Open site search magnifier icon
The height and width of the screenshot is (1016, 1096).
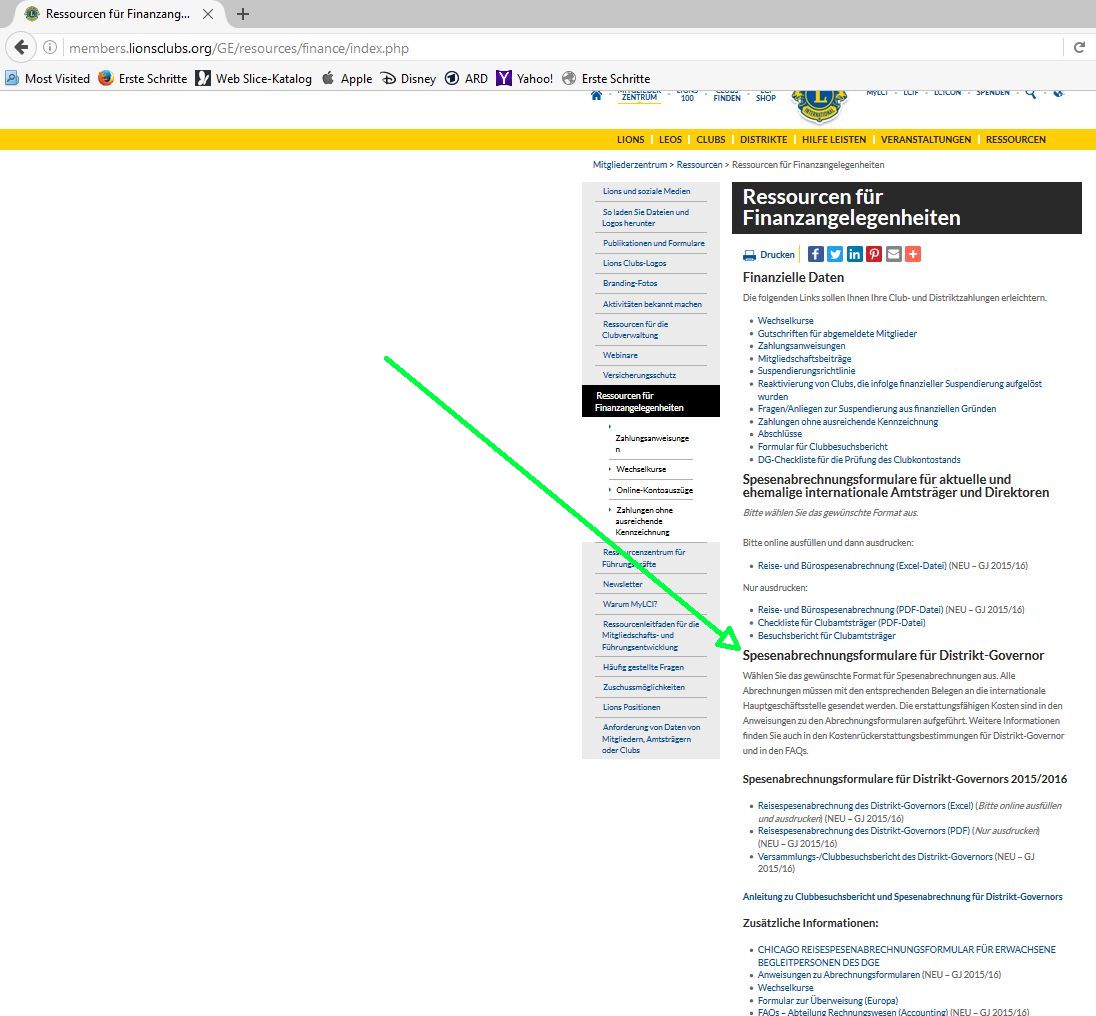tap(1031, 93)
